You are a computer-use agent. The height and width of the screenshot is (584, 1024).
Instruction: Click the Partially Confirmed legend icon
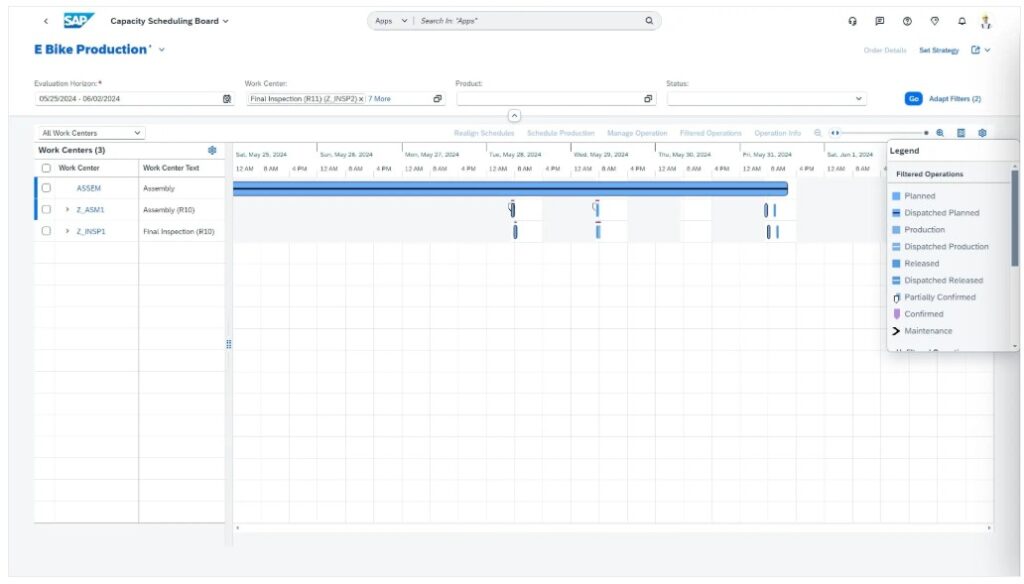click(x=897, y=297)
